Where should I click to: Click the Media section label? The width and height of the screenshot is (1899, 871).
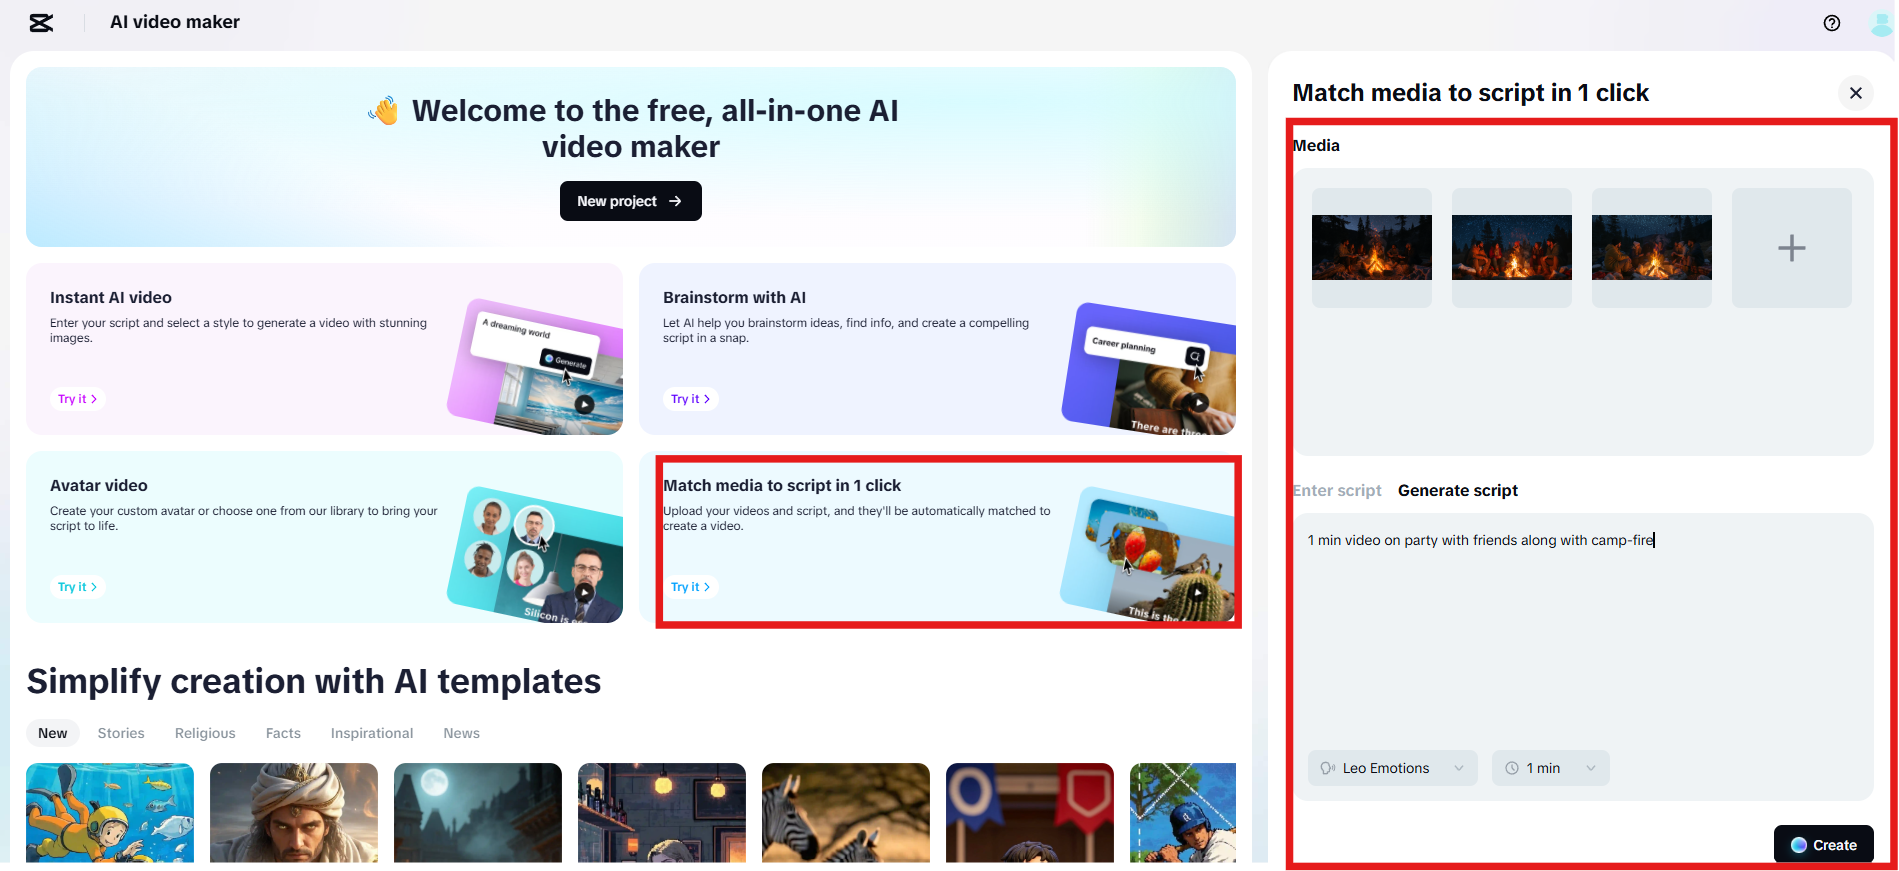click(1316, 145)
